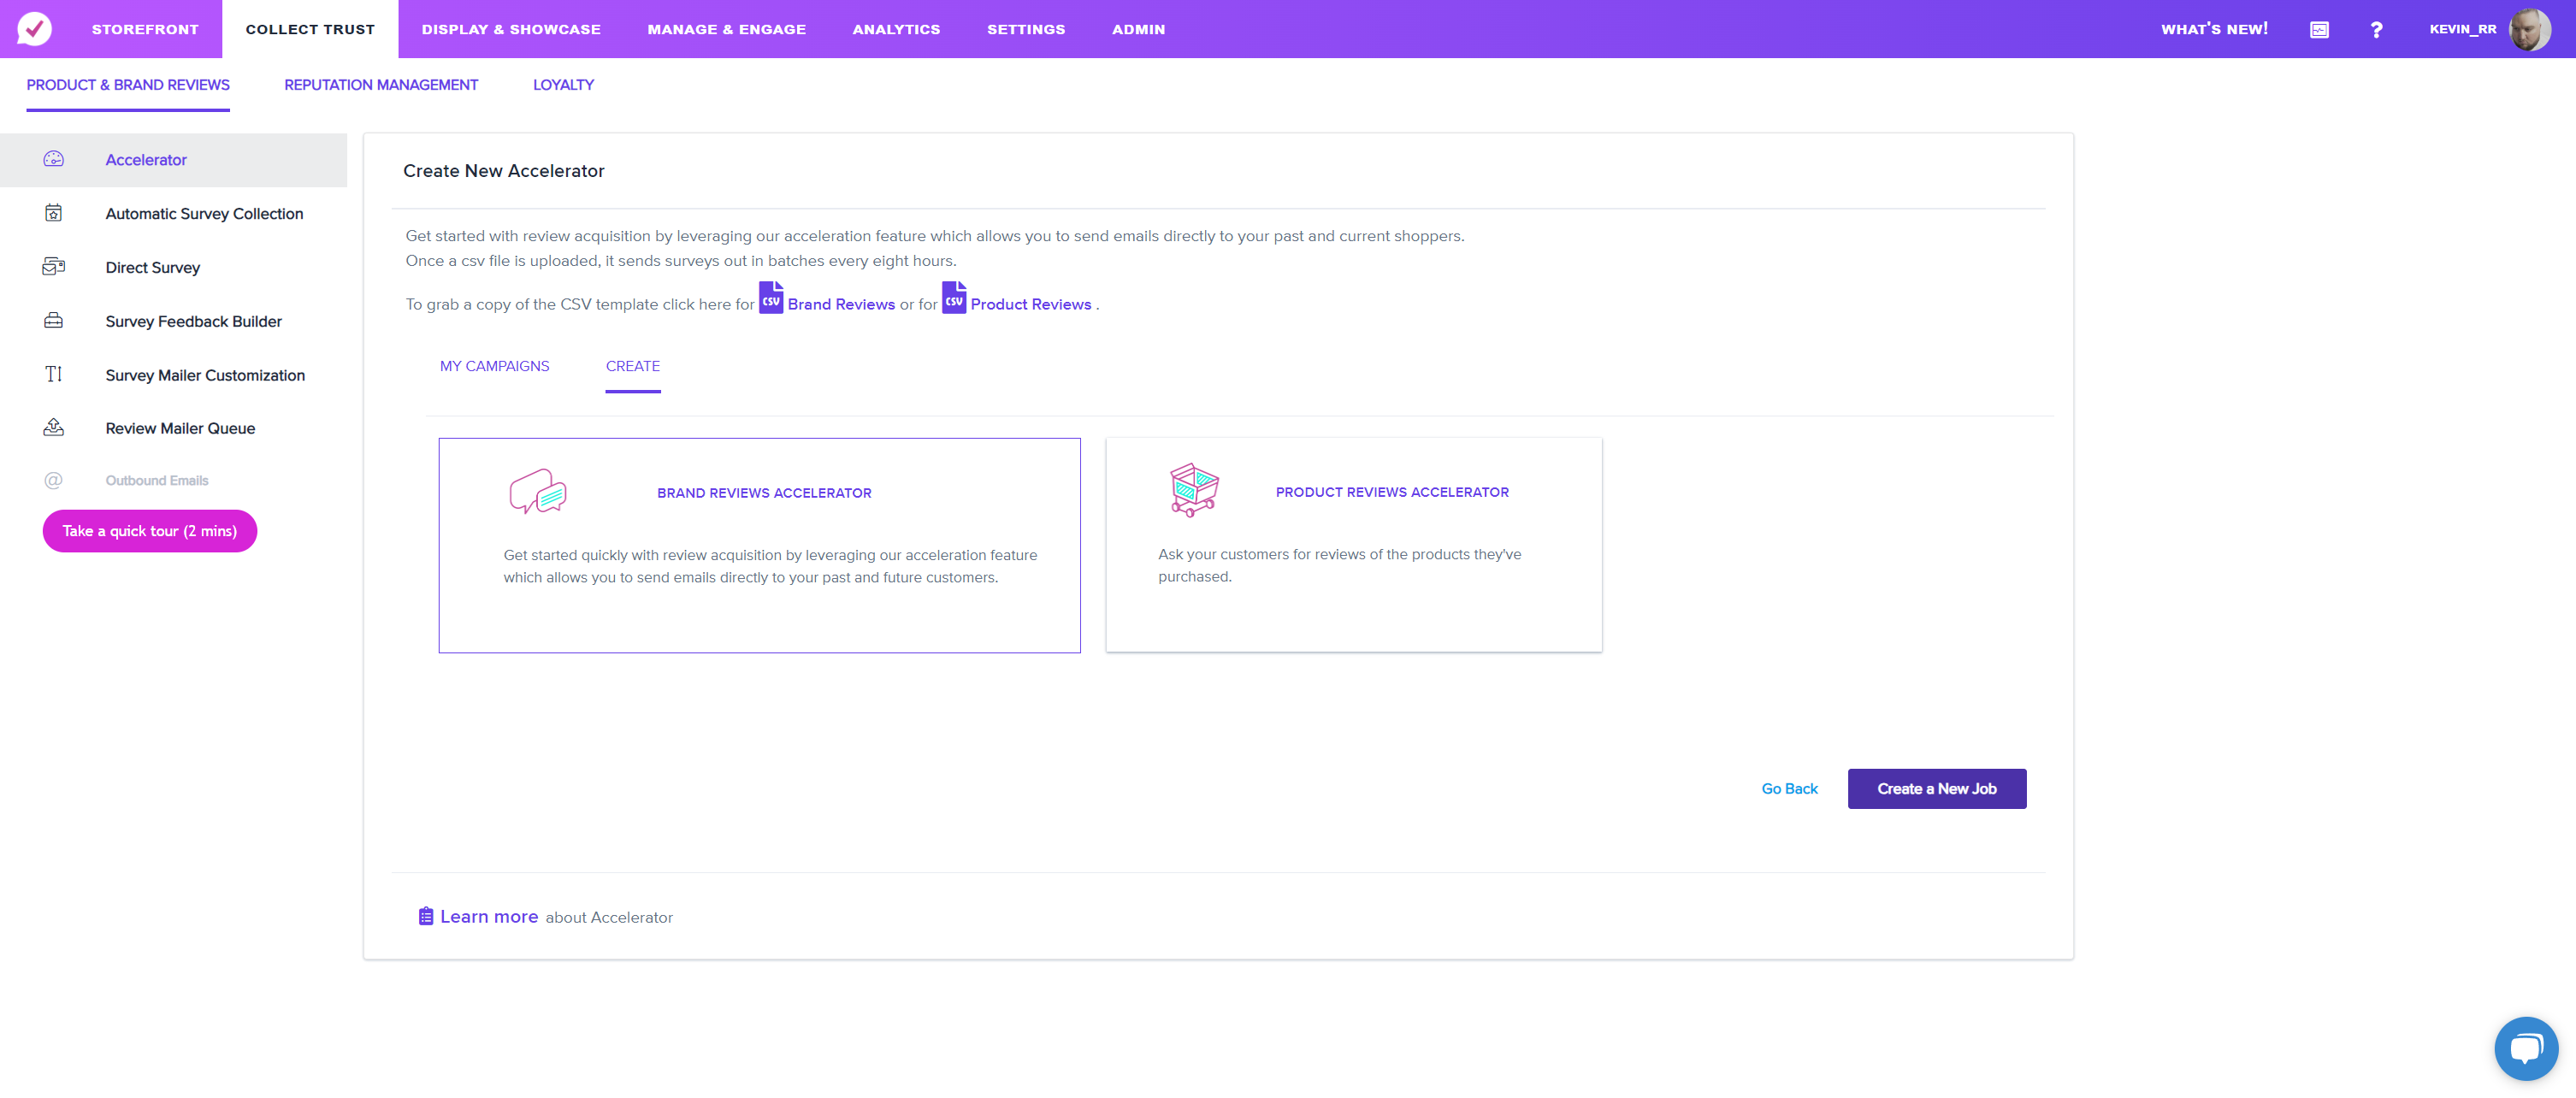Open the Display & Showcase menu
This screenshot has height=1098, width=2576.
point(511,30)
